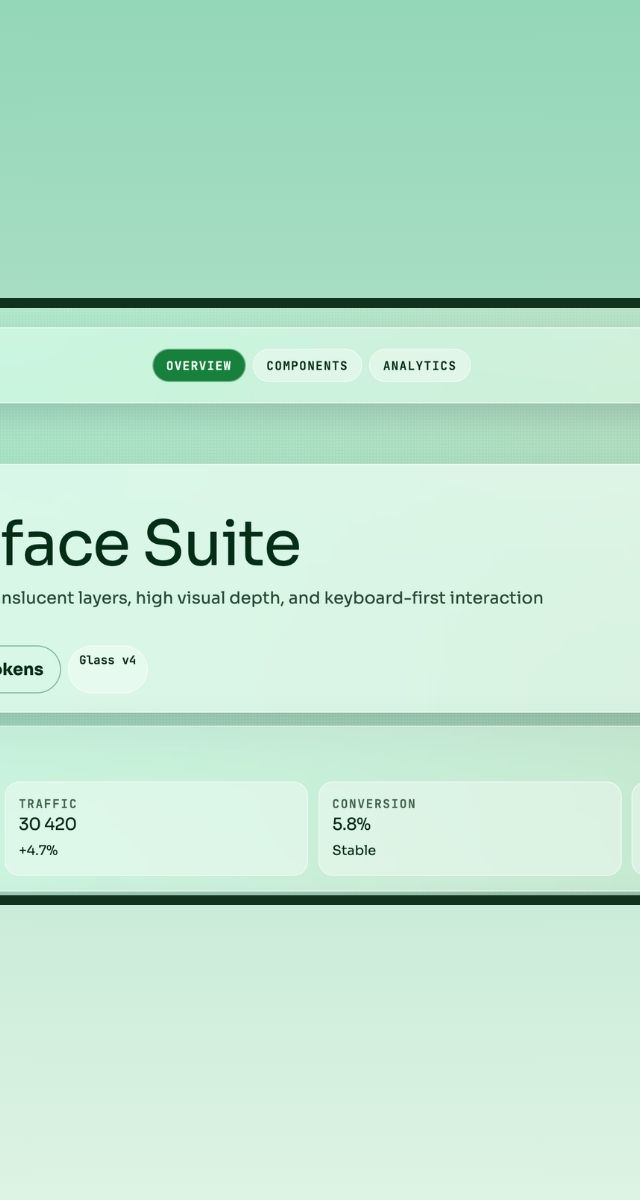Switch to the Overview tab

click(x=198, y=366)
